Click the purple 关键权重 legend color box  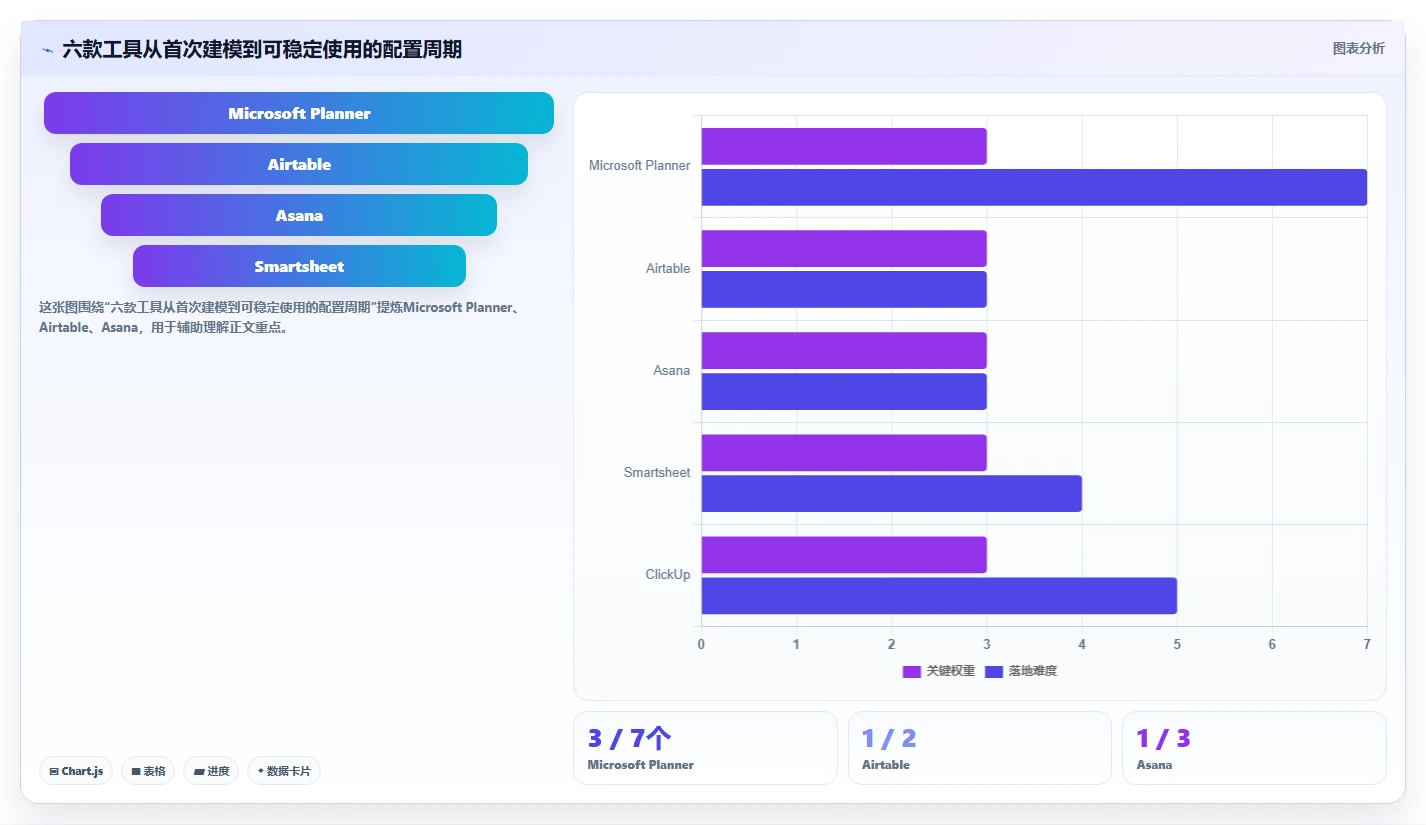pos(912,671)
